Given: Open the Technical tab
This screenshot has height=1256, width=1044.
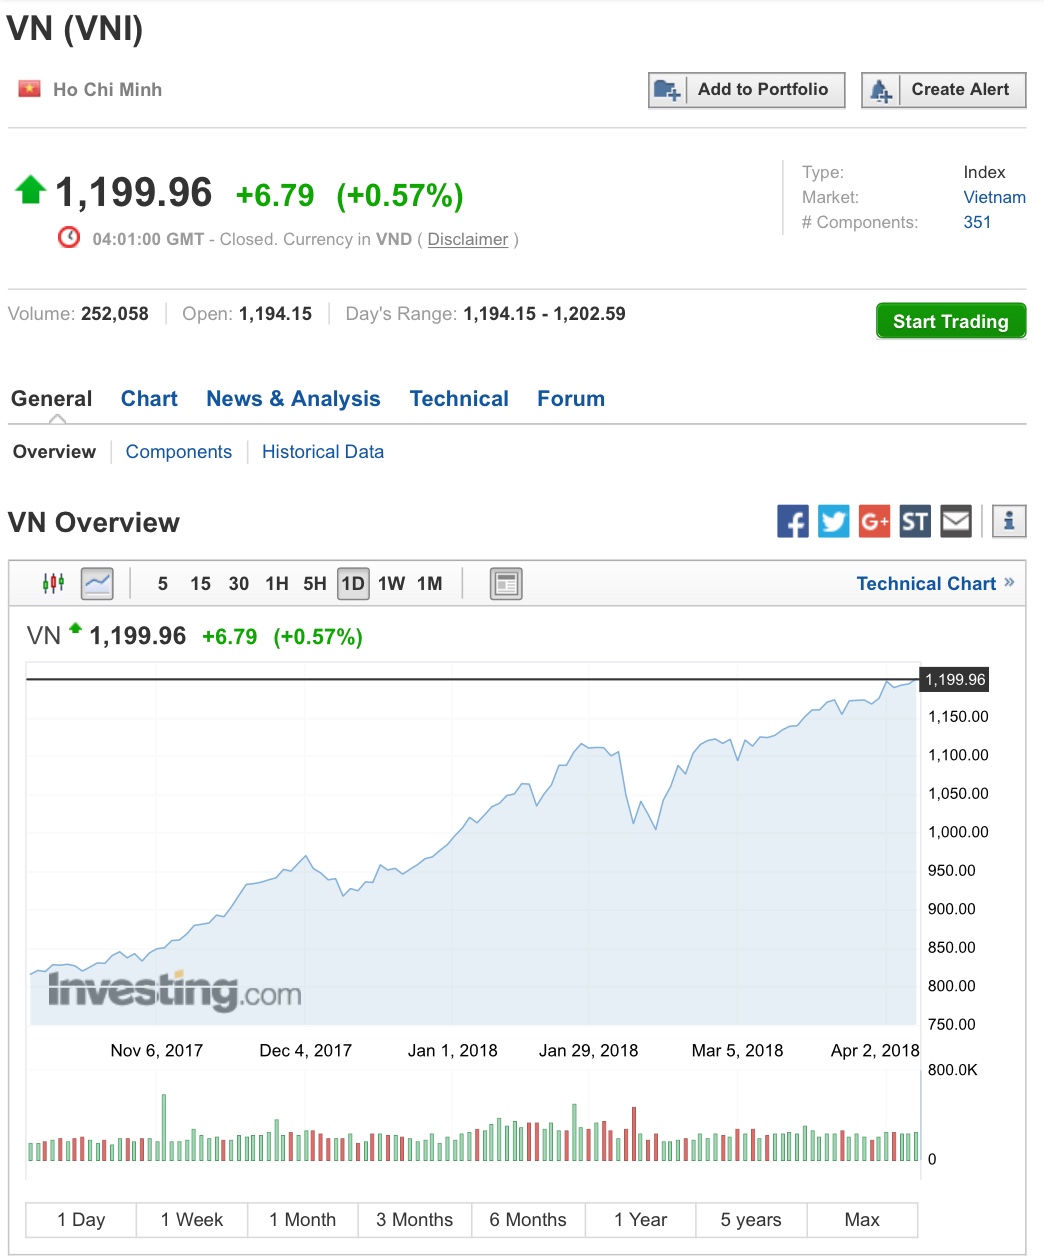Looking at the screenshot, I should tap(459, 399).
